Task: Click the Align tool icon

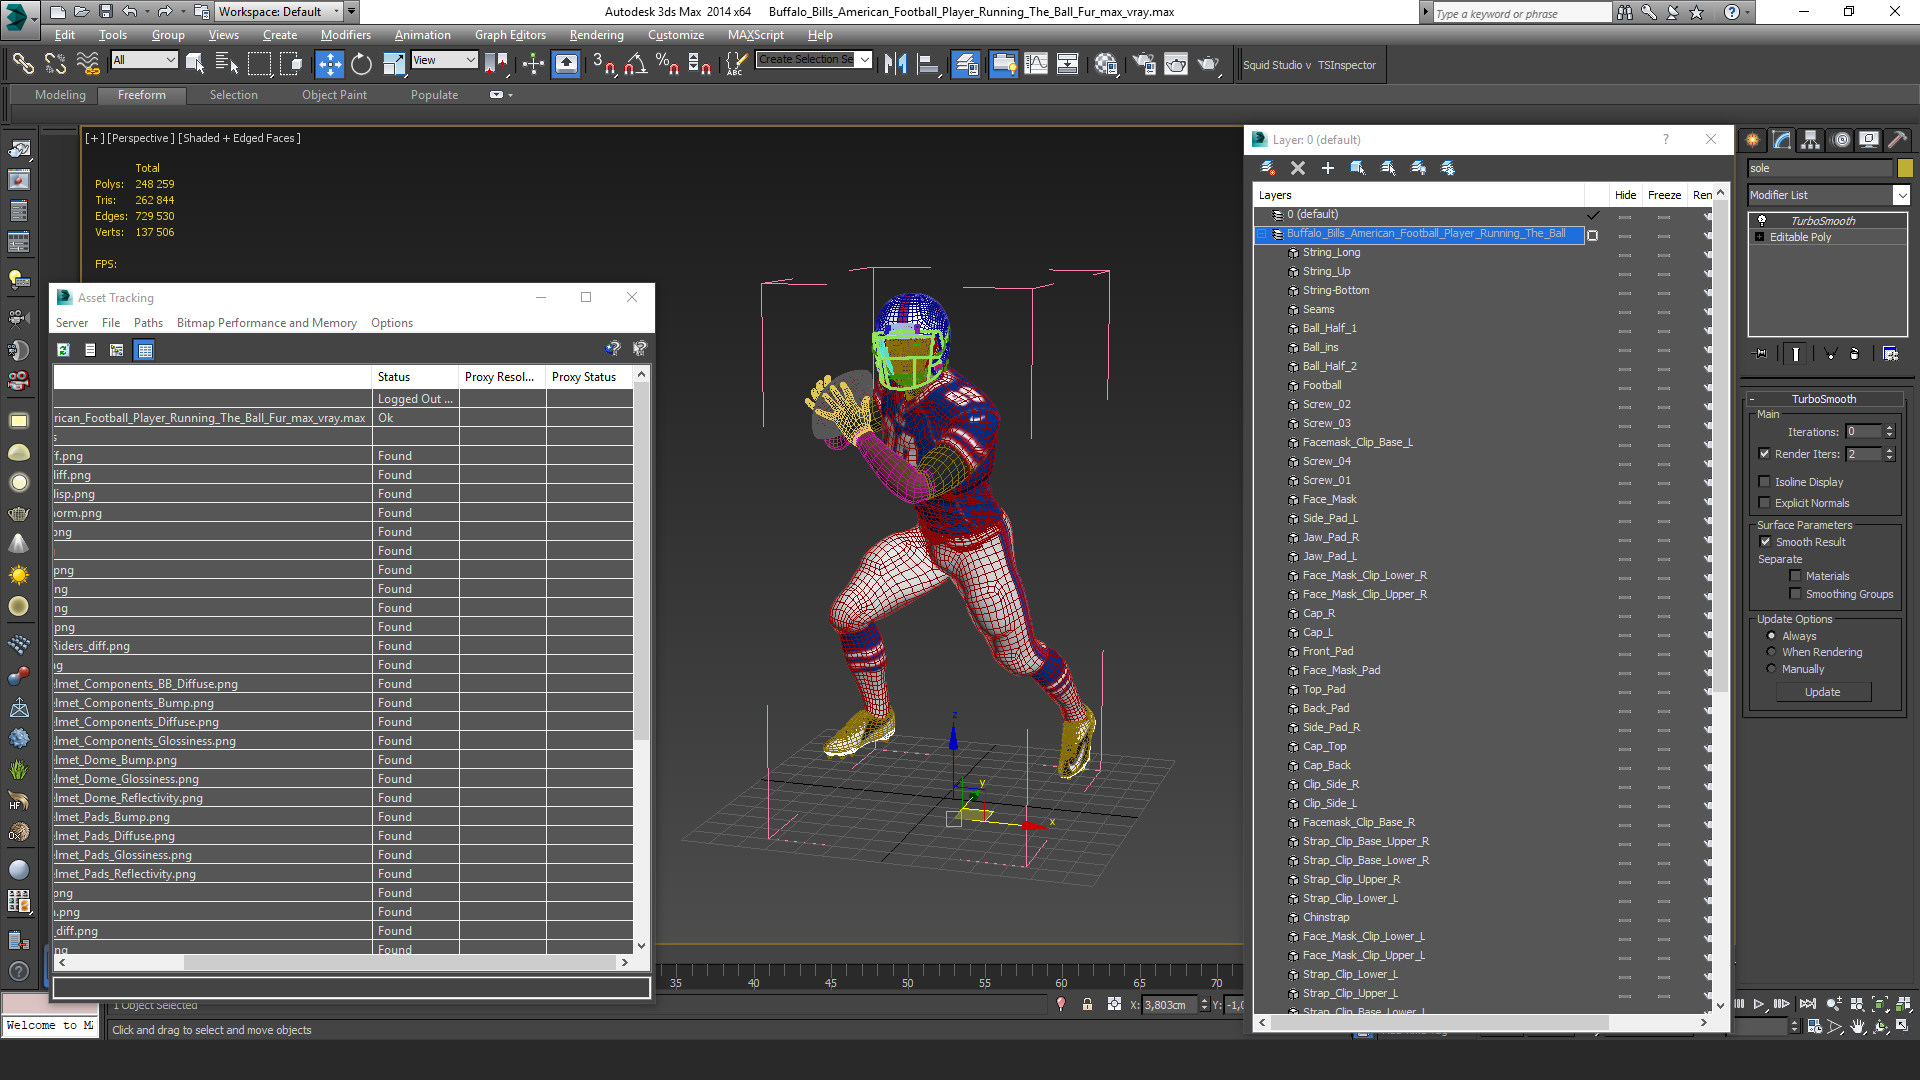Action: click(x=928, y=65)
